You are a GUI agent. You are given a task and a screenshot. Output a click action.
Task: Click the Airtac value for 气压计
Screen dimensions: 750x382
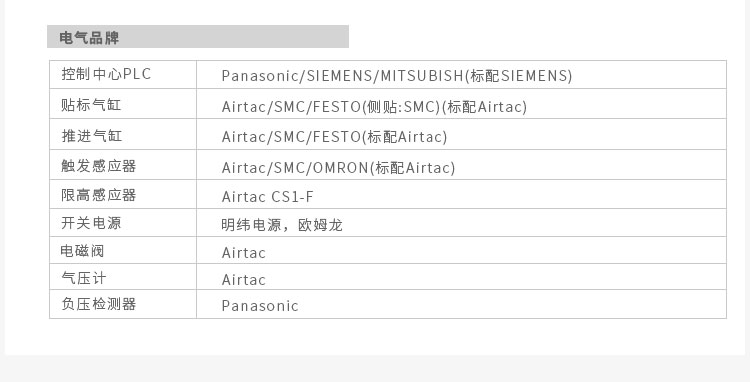coord(243,279)
